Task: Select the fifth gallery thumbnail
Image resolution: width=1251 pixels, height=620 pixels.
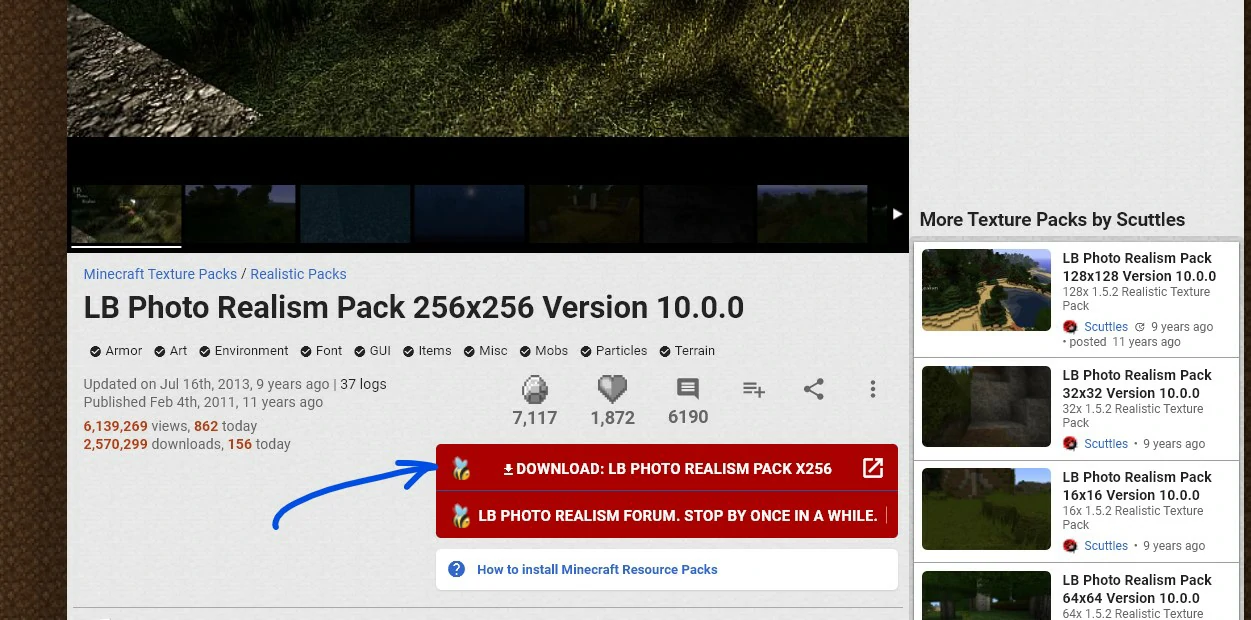Action: click(x=584, y=214)
